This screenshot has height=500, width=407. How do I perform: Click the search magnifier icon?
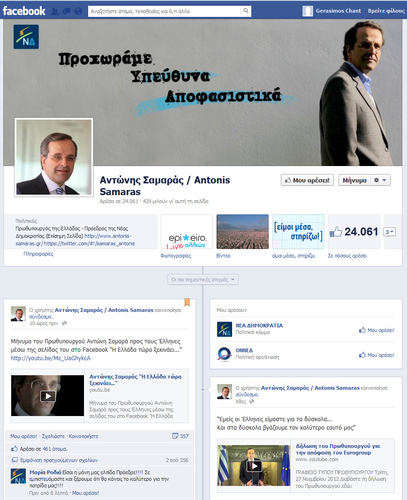coord(246,11)
